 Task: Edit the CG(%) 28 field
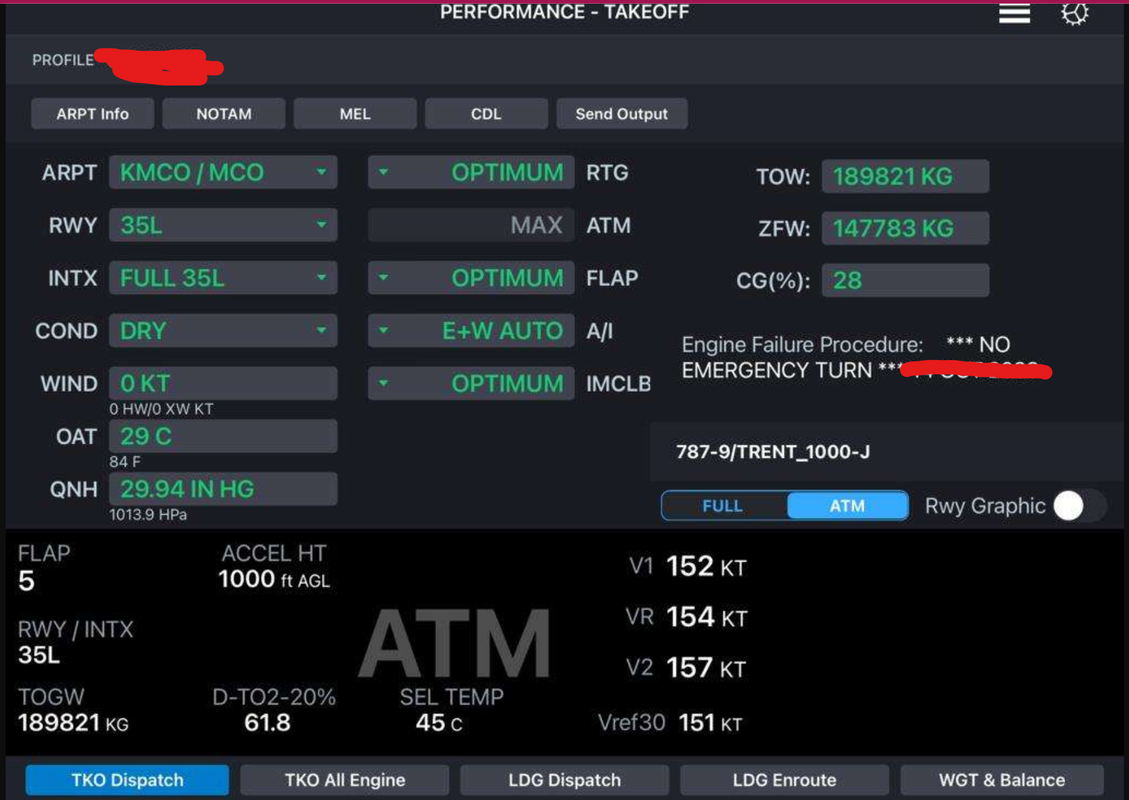coord(905,280)
